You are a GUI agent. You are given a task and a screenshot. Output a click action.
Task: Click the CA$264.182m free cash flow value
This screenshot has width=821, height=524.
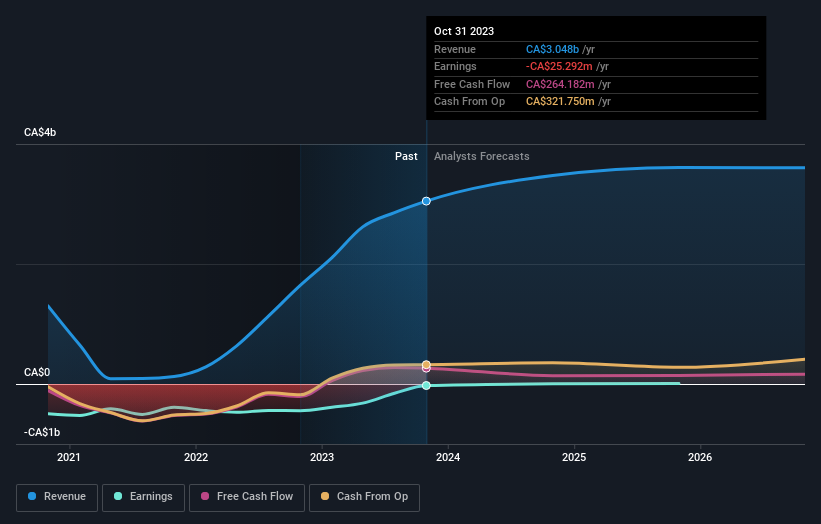pos(560,84)
